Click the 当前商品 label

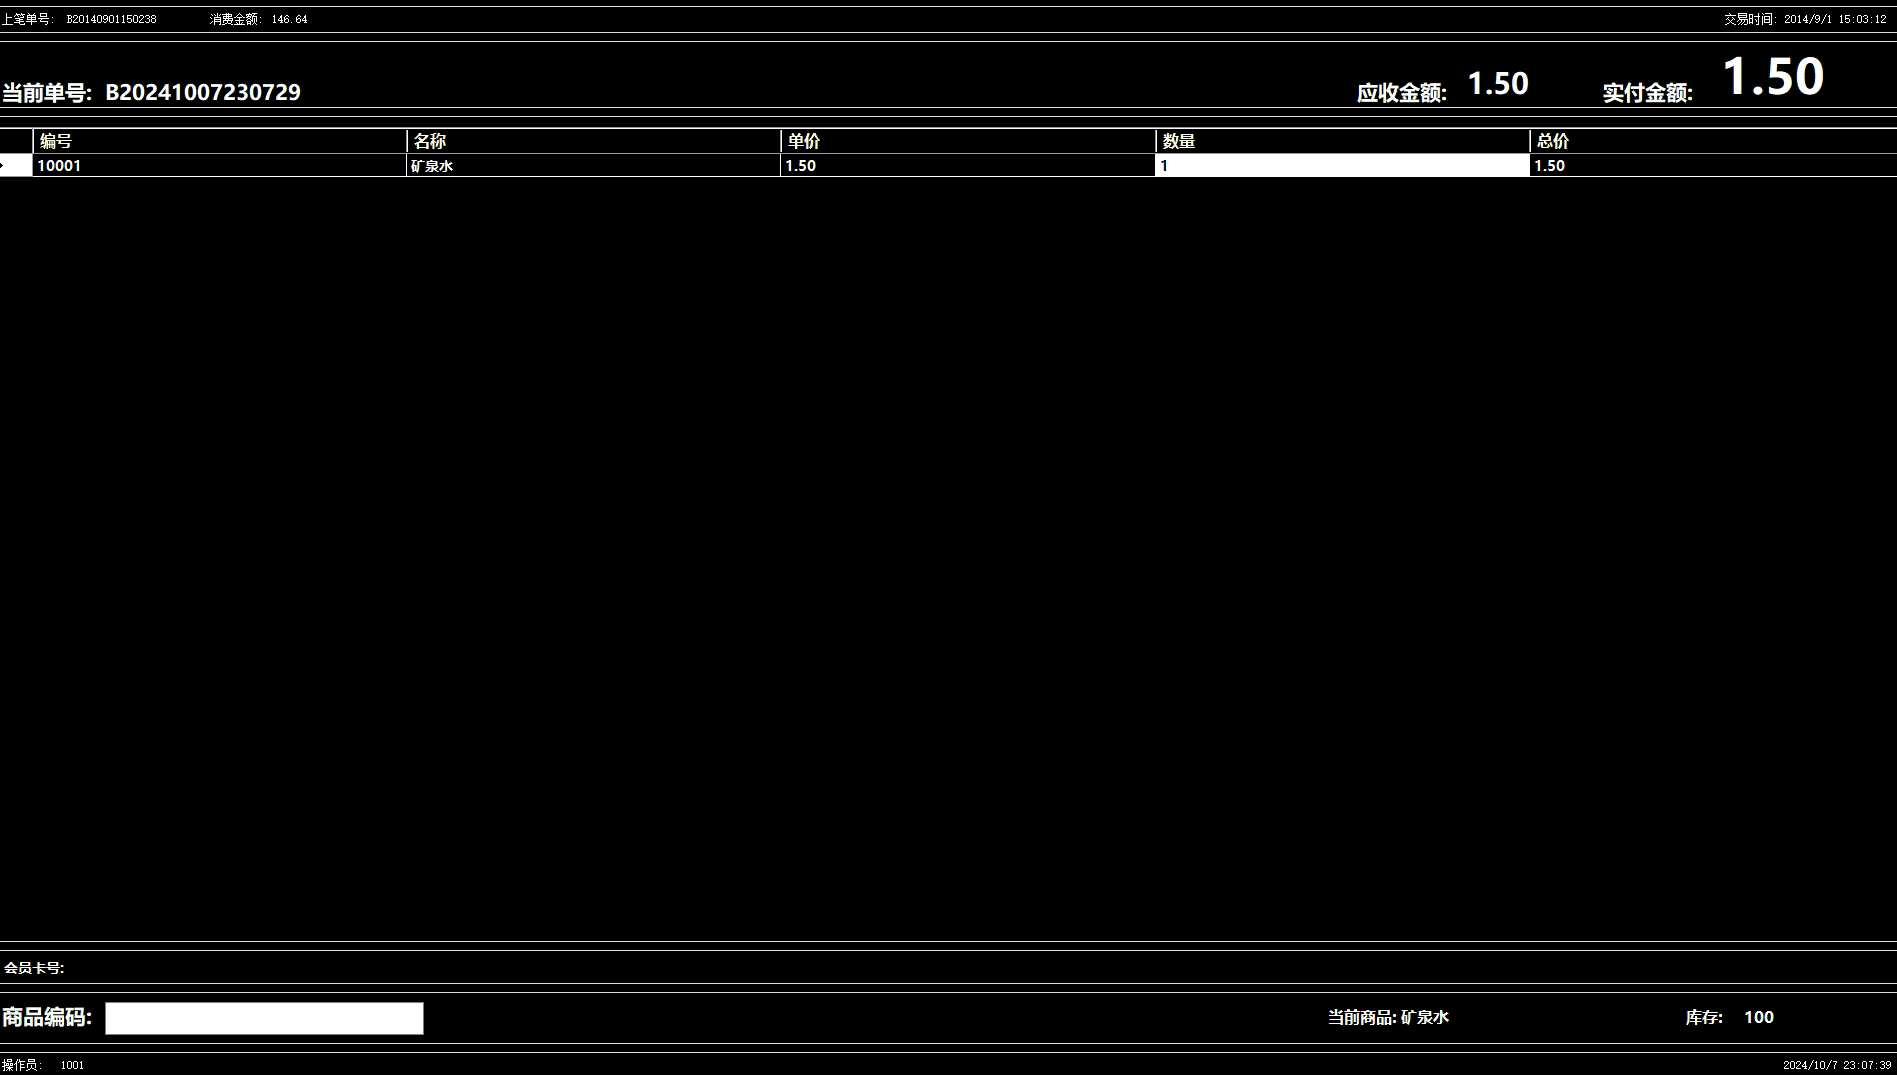1362,1017
